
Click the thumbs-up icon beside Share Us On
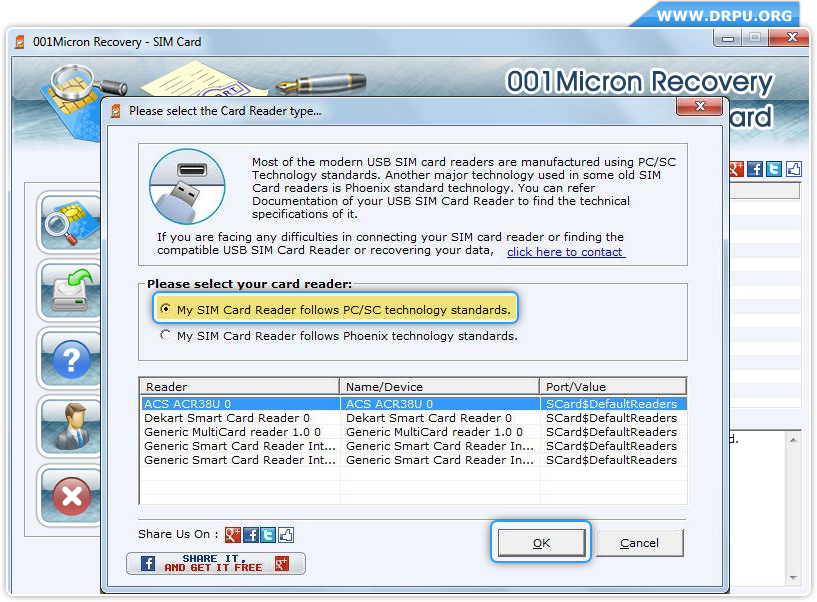pyautogui.click(x=286, y=535)
